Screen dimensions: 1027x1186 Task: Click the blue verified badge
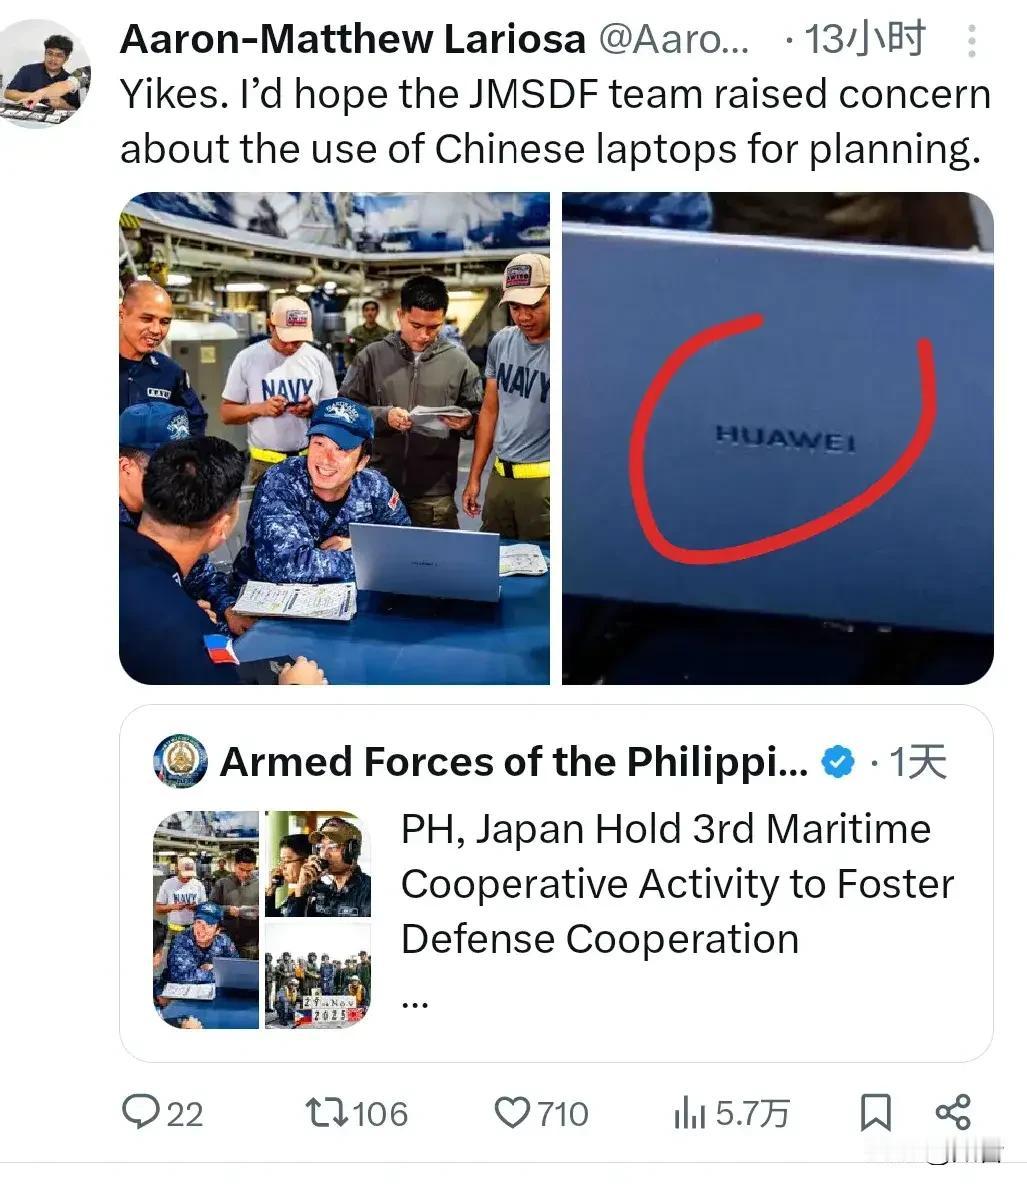(x=838, y=761)
